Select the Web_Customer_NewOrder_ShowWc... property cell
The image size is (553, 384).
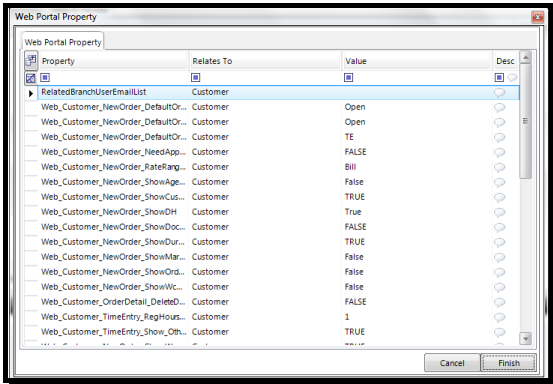[114, 287]
